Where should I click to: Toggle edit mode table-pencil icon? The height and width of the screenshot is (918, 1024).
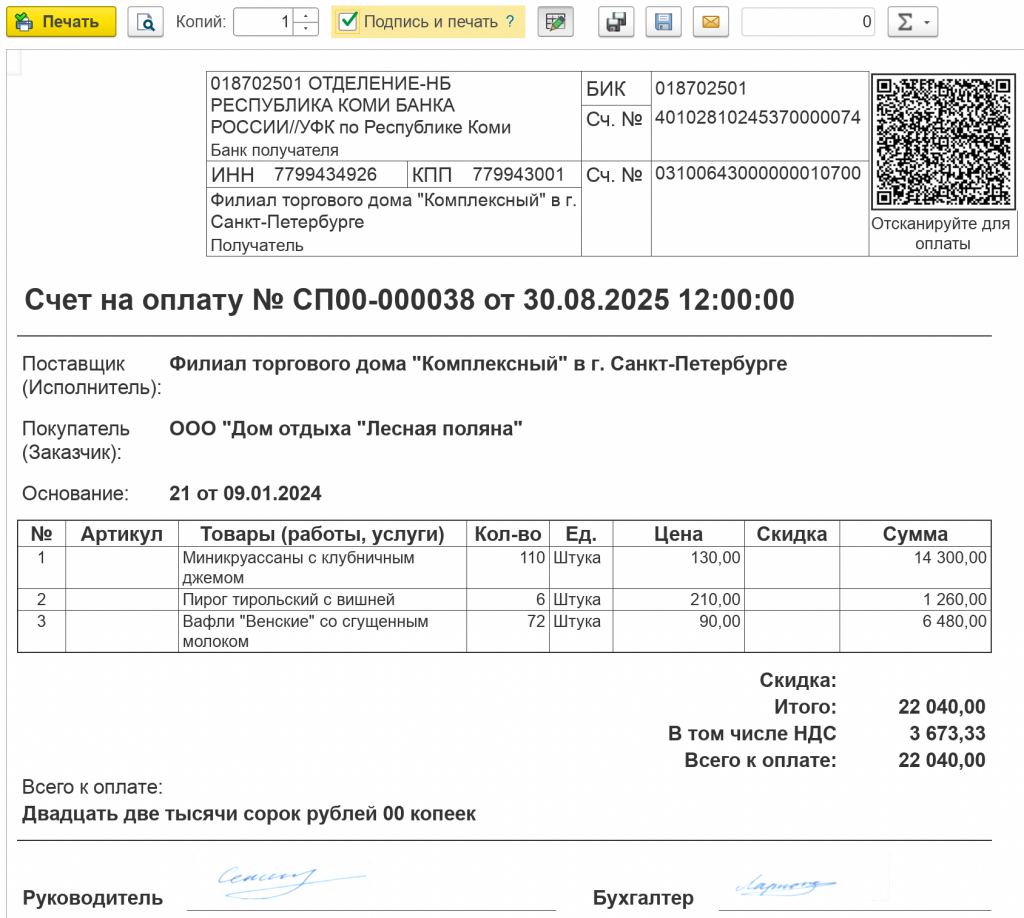555,22
